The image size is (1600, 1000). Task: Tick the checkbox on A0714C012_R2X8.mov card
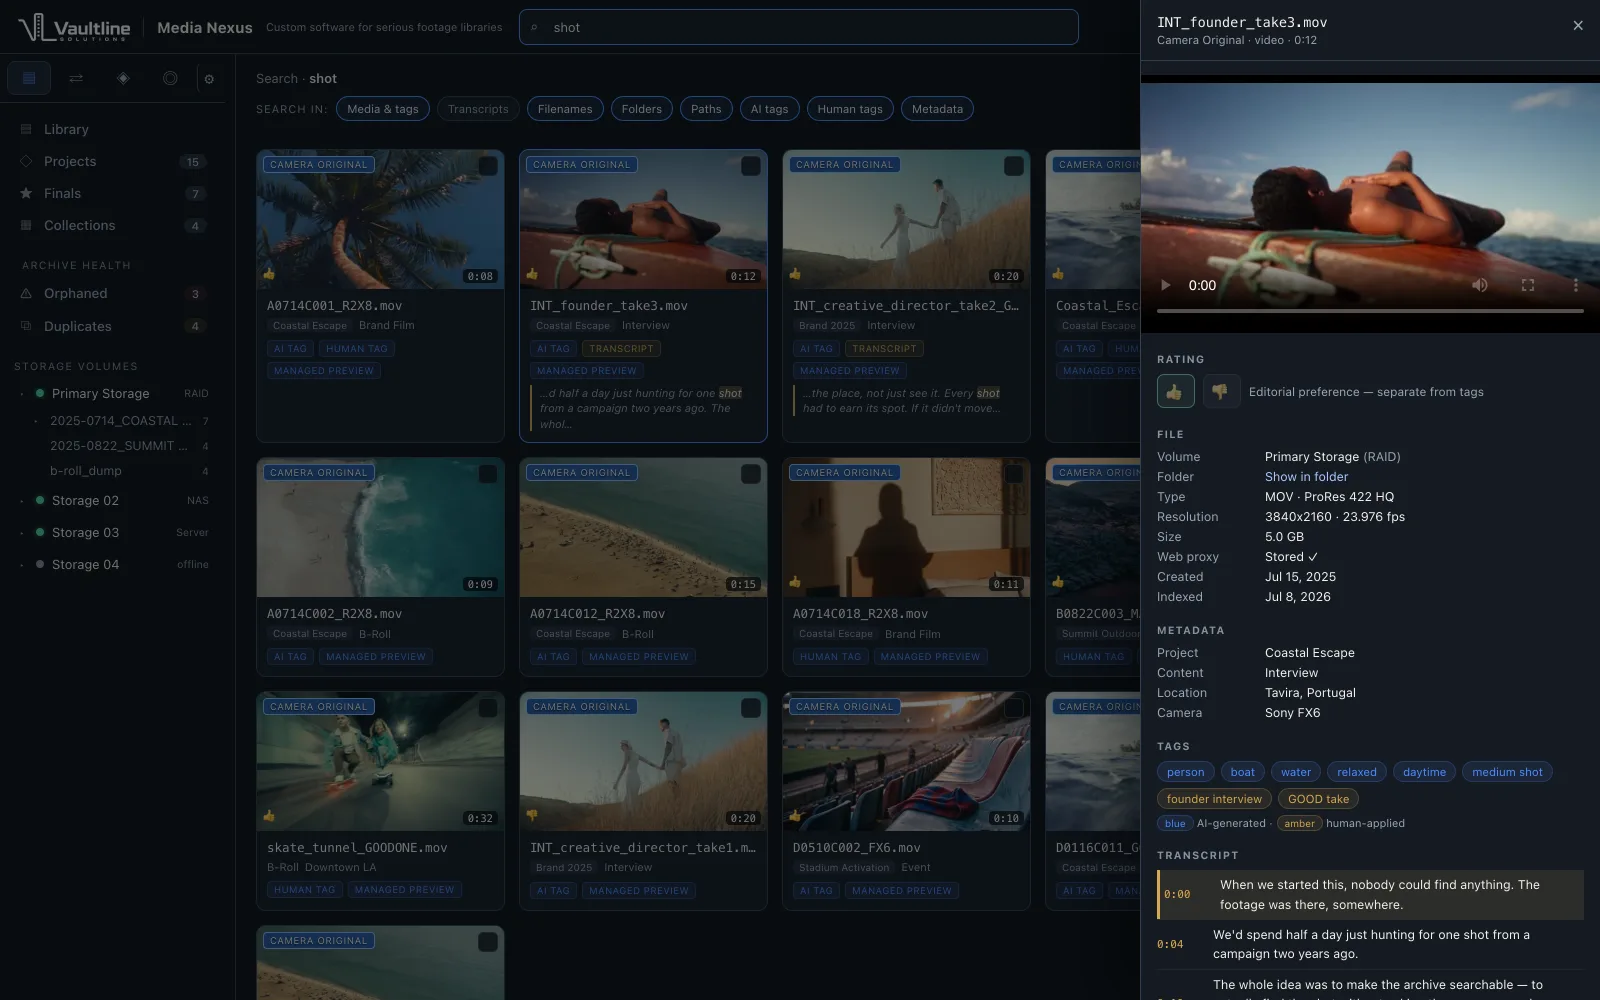[x=750, y=474]
